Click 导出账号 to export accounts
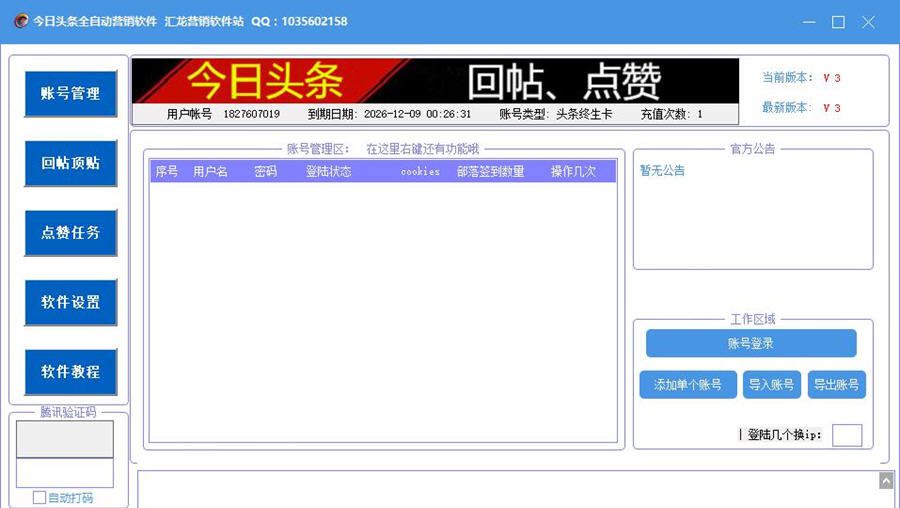 (x=836, y=385)
